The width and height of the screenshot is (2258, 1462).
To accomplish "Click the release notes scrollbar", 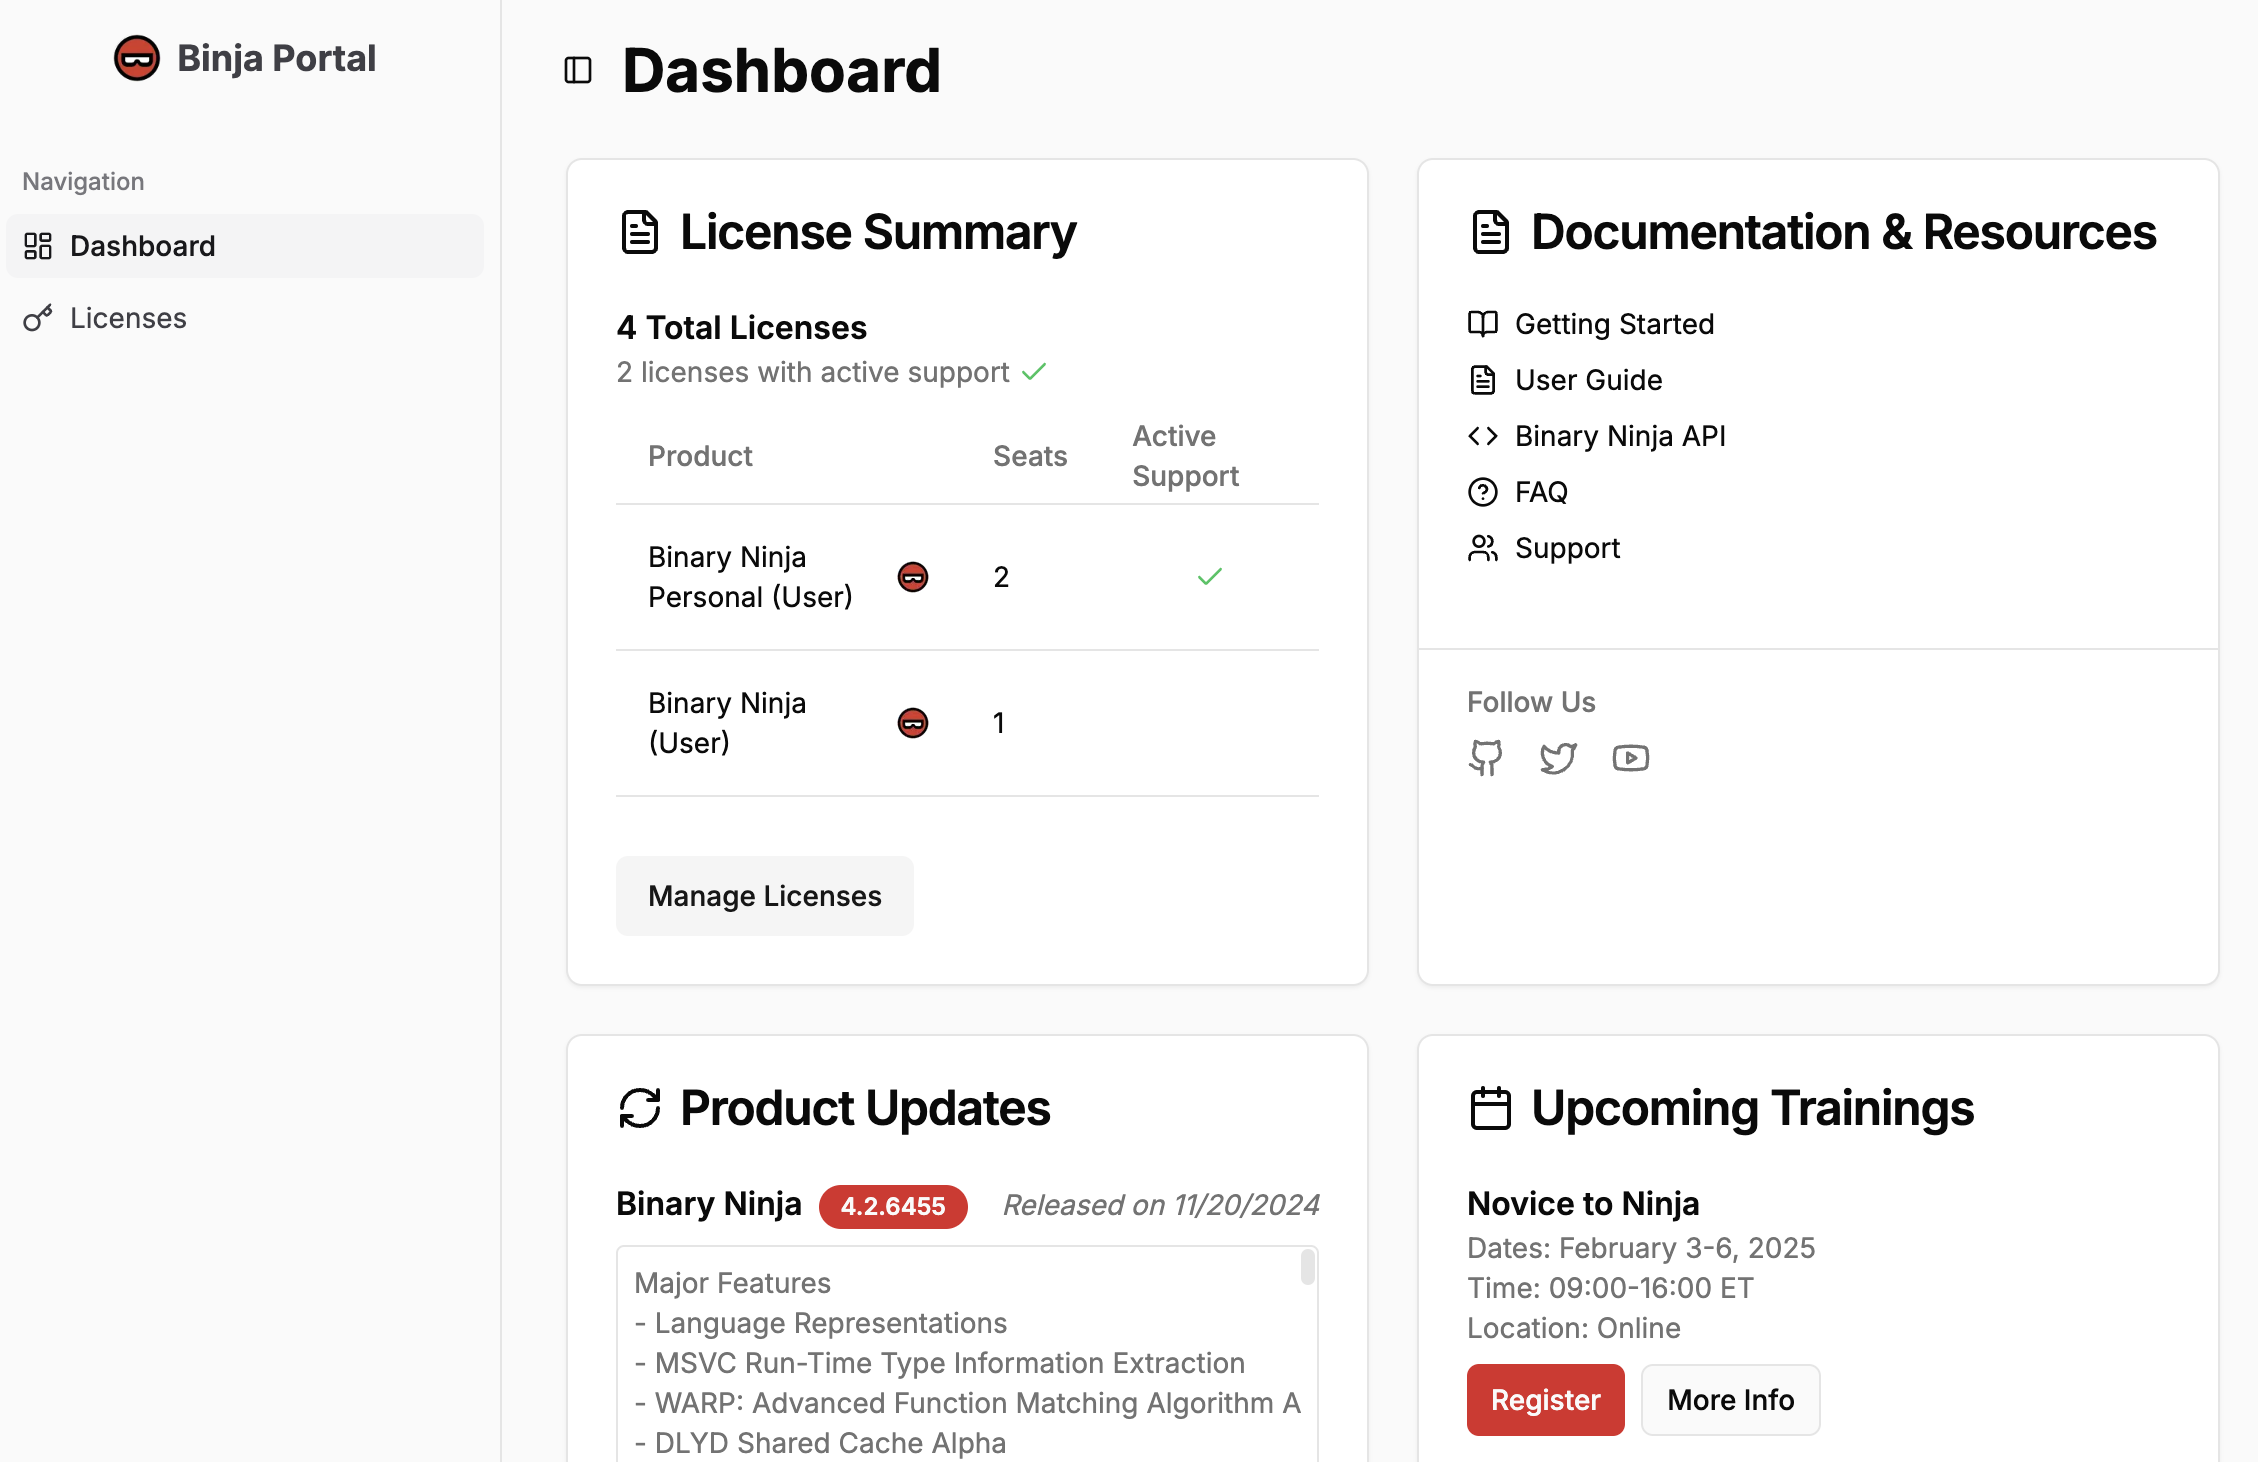I will 1307,1268.
